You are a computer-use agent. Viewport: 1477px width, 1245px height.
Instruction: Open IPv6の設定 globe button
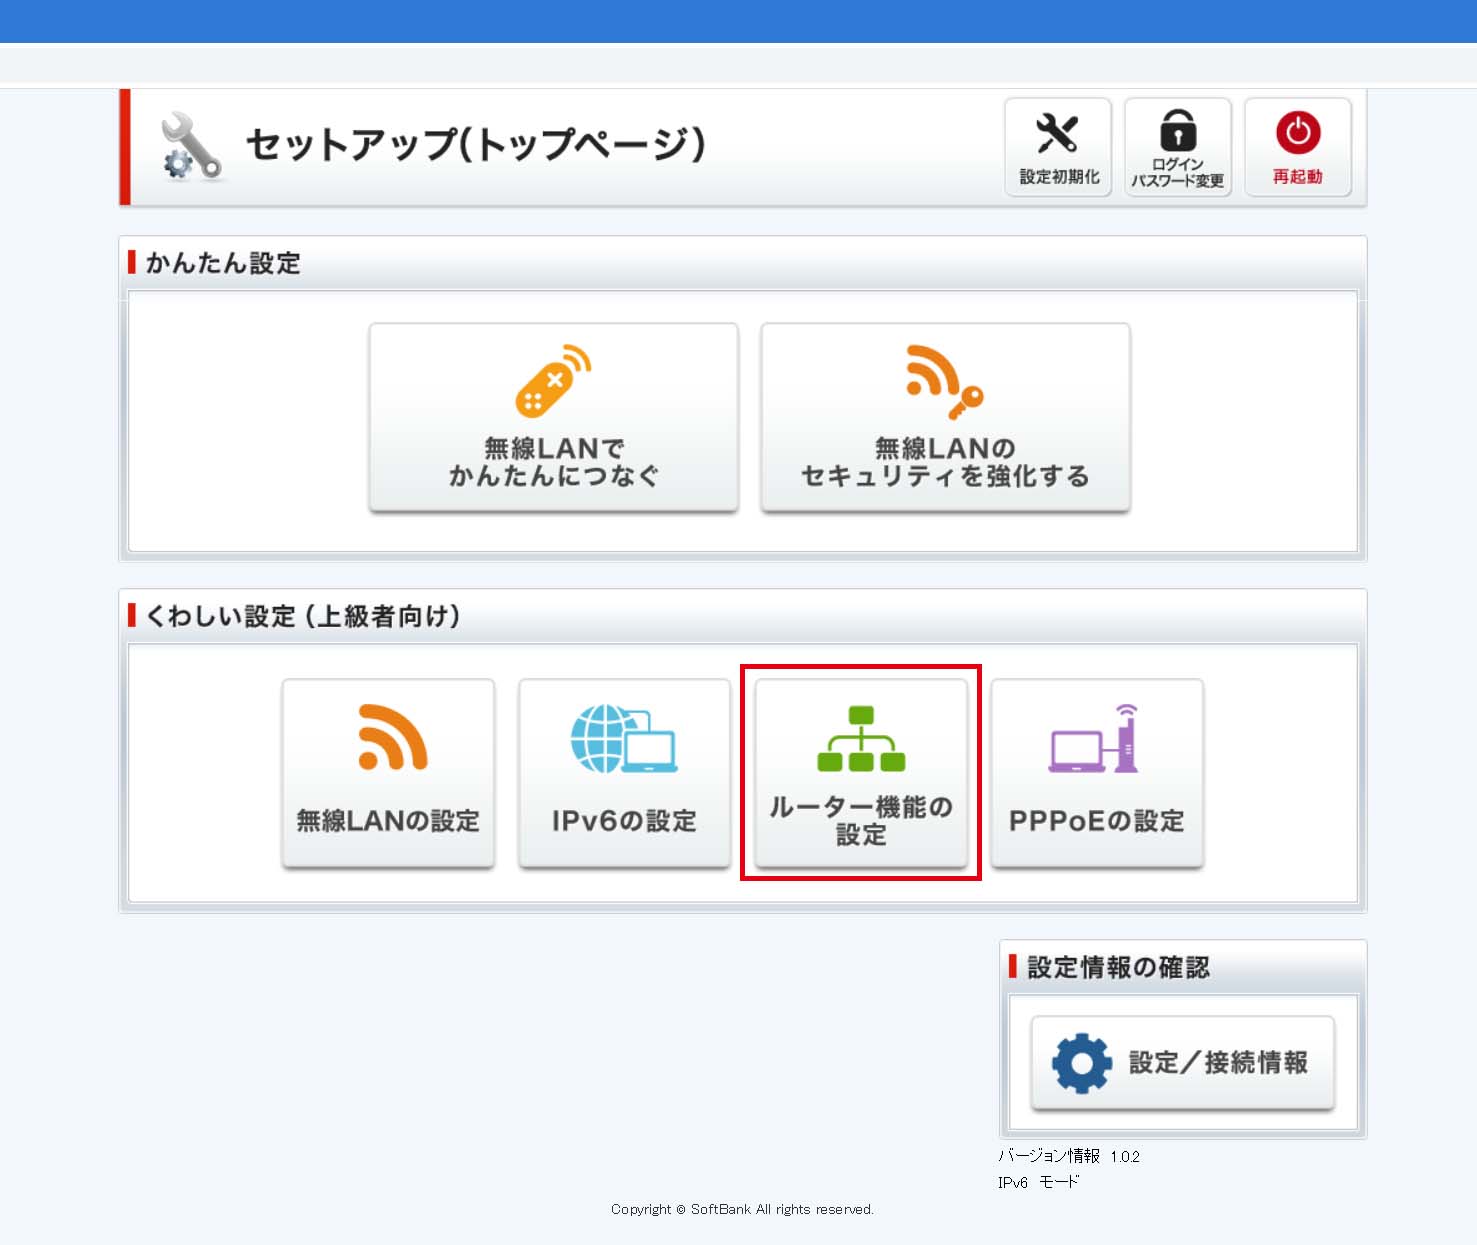tap(624, 774)
